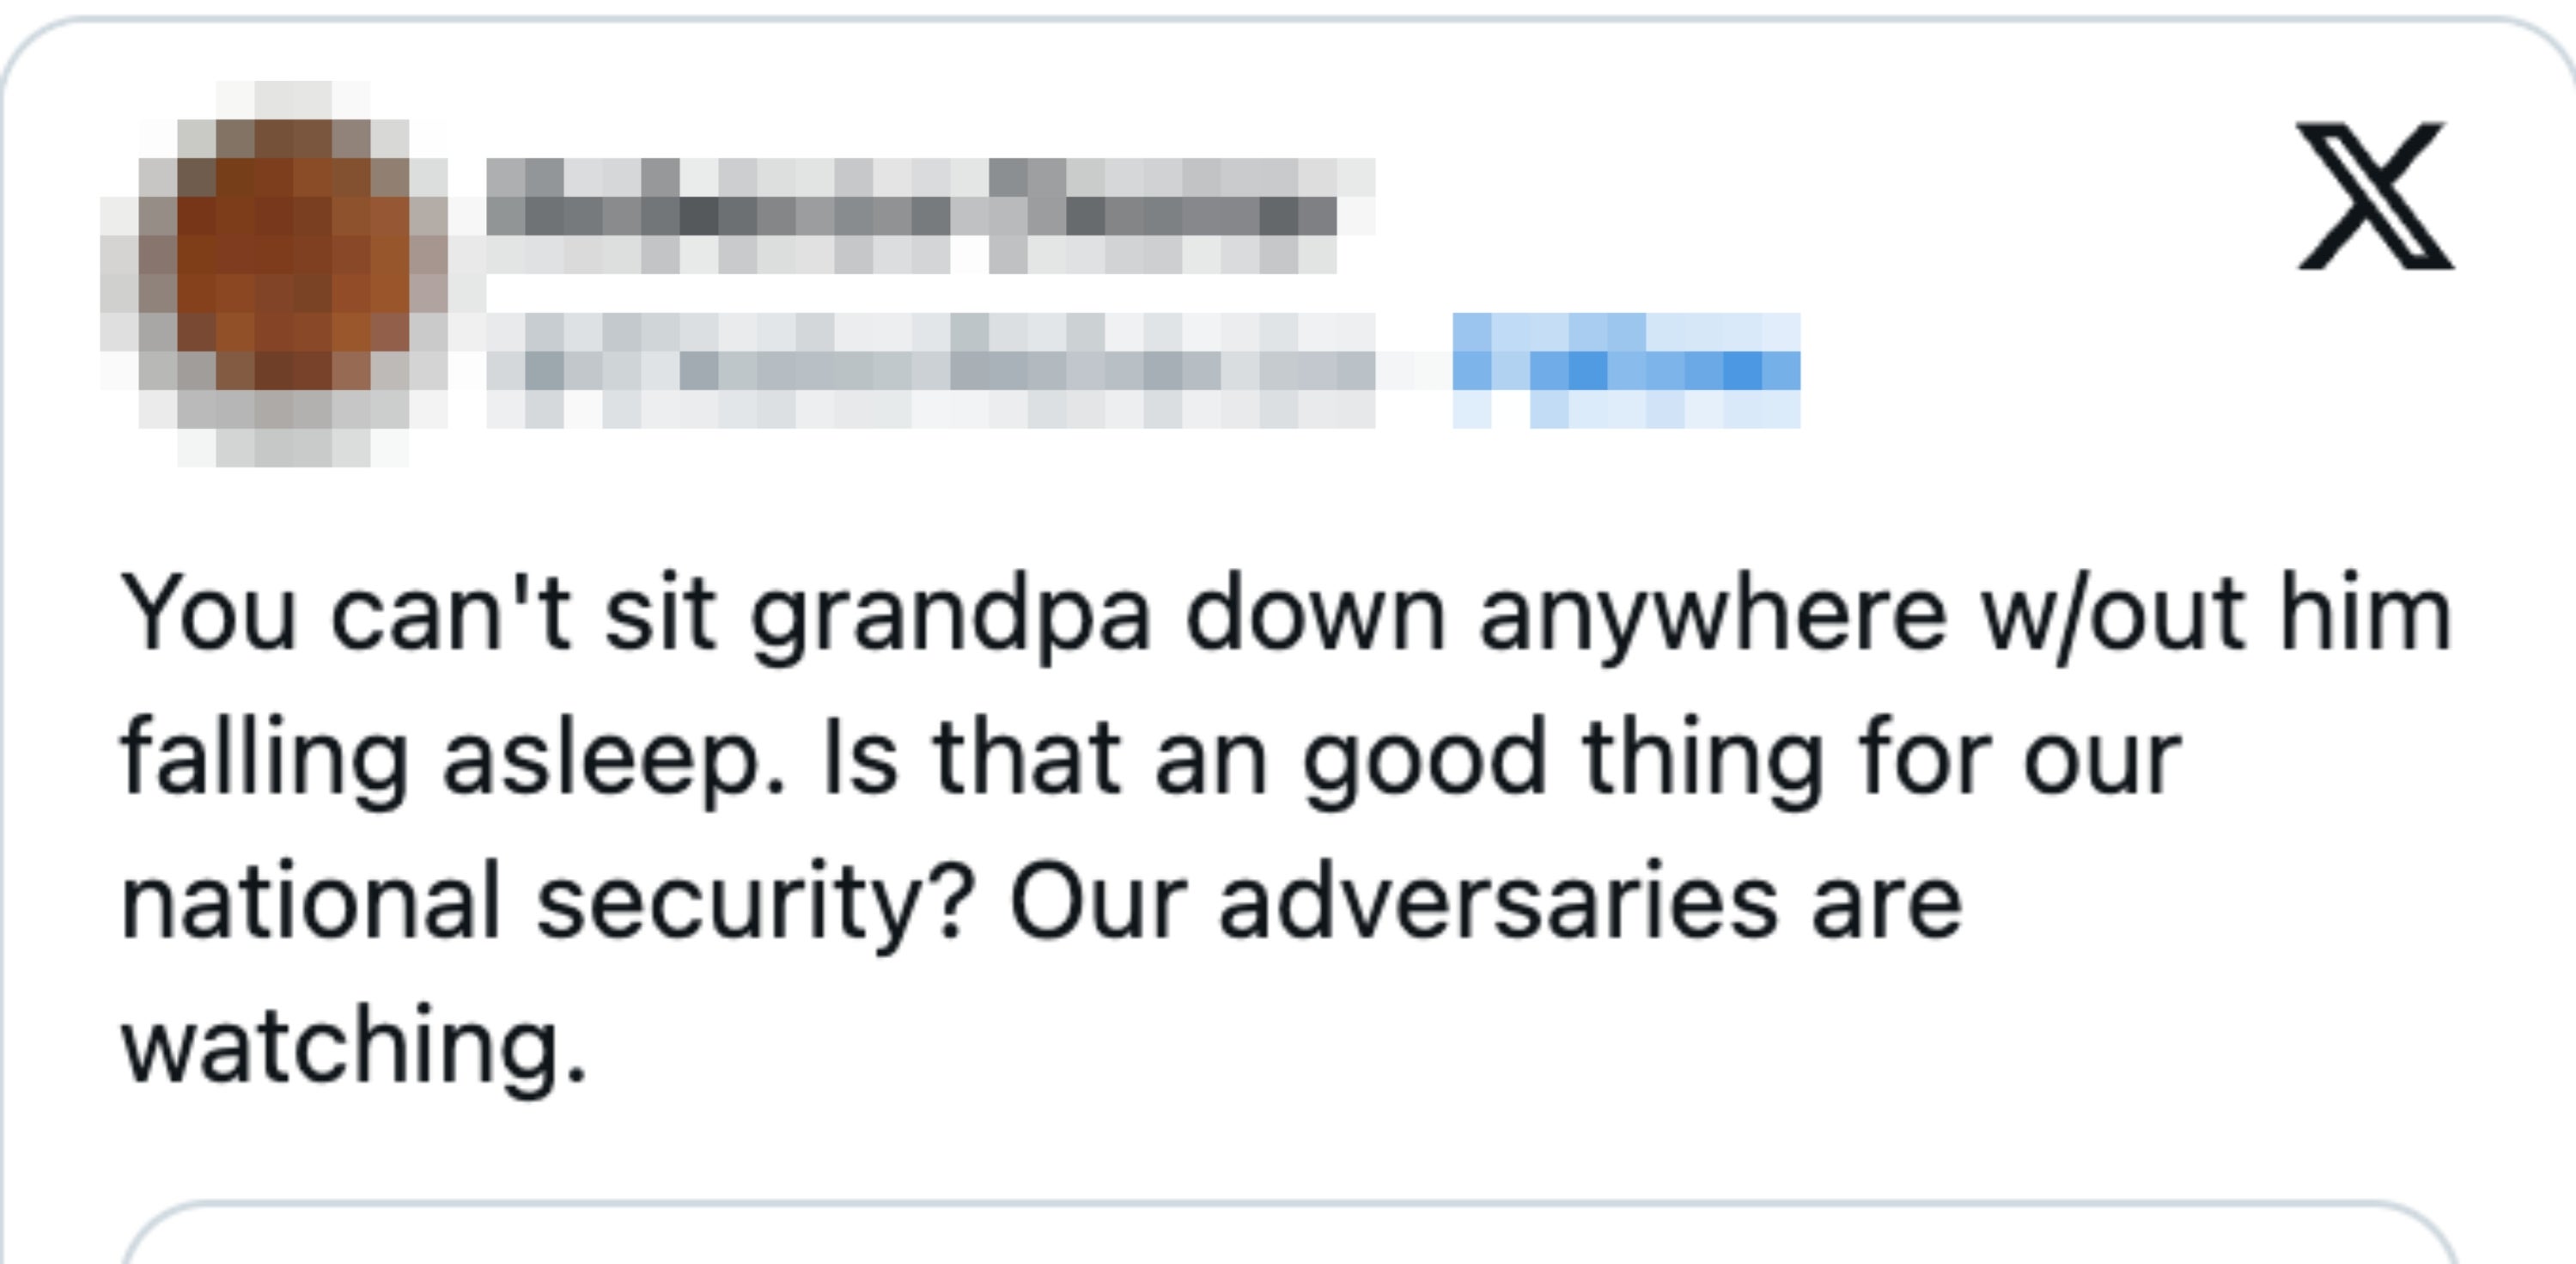This screenshot has height=1264, width=2576.
Task: Click the phrase 'national security?' in the tweet
Action: [548, 902]
